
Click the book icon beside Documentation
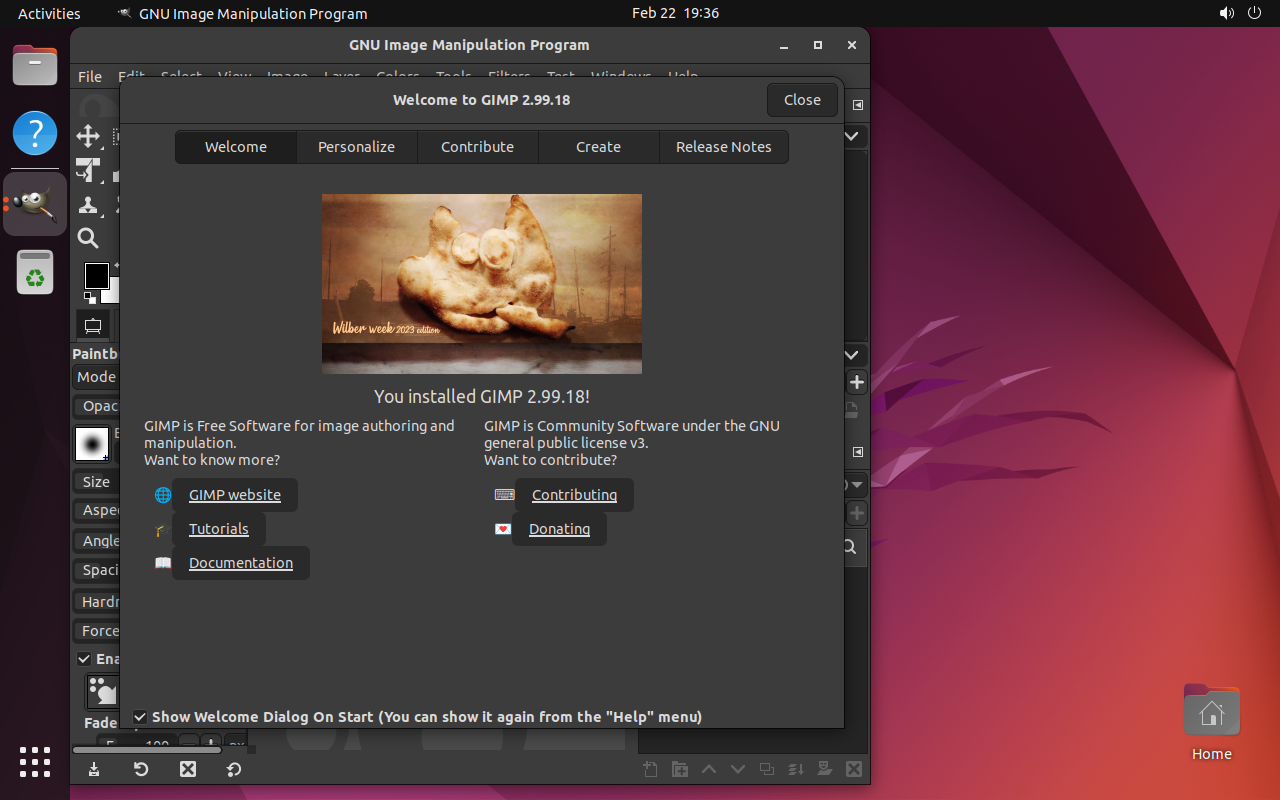point(162,563)
